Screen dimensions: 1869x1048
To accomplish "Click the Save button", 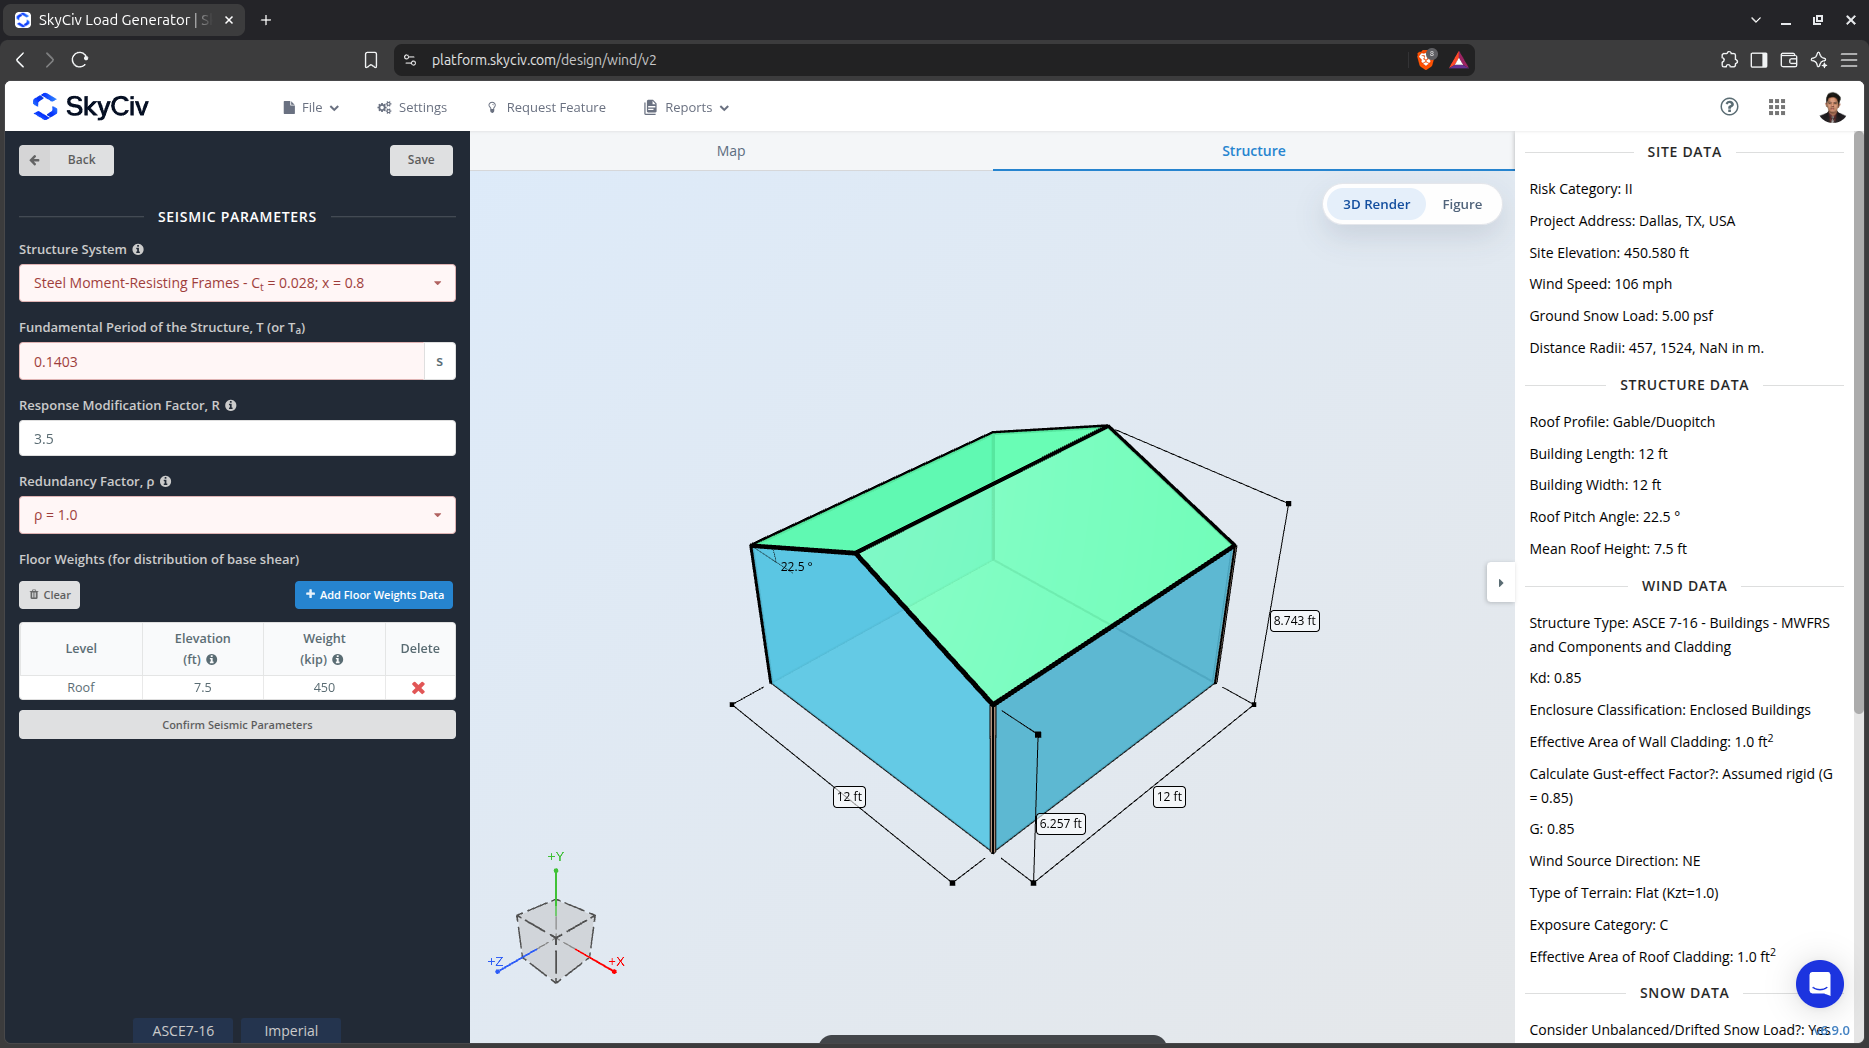I will pos(421,160).
